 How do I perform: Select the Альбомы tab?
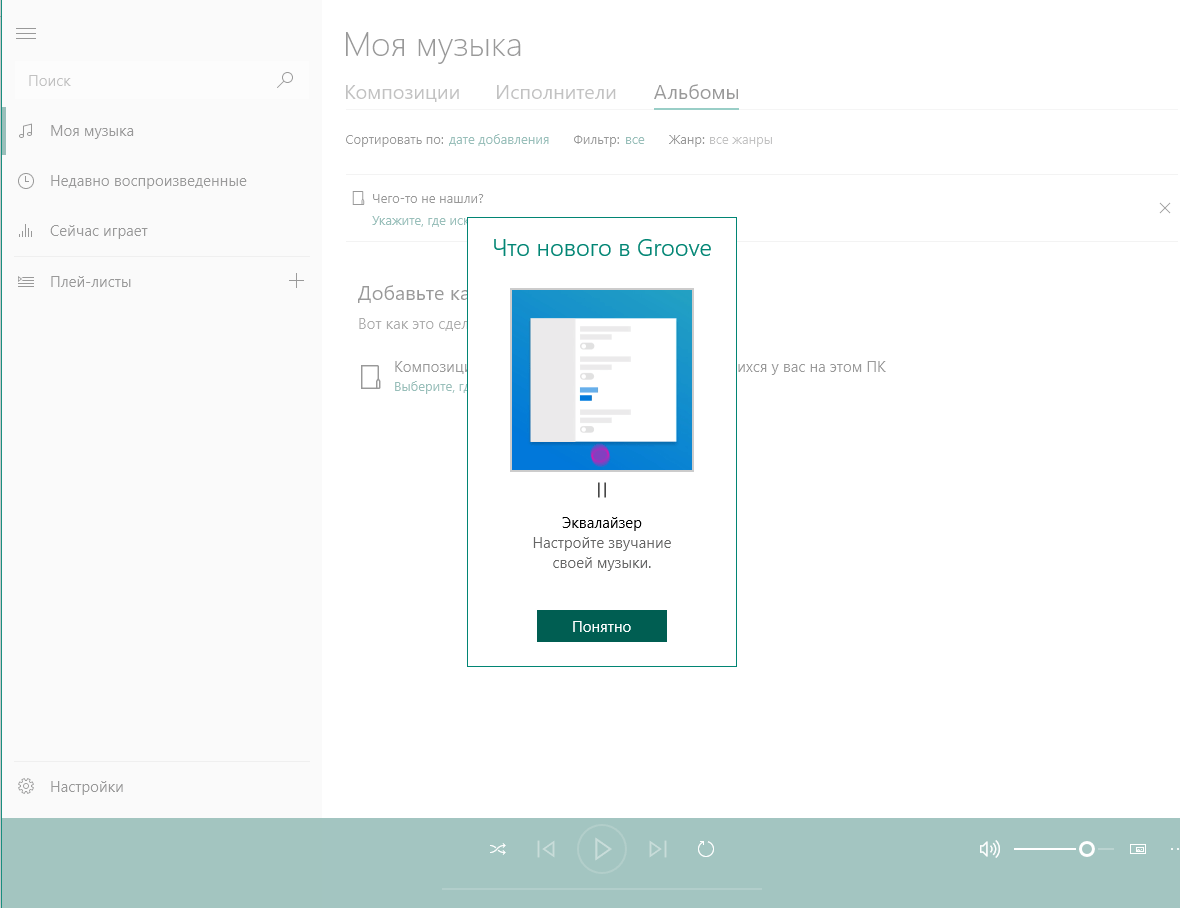[696, 93]
